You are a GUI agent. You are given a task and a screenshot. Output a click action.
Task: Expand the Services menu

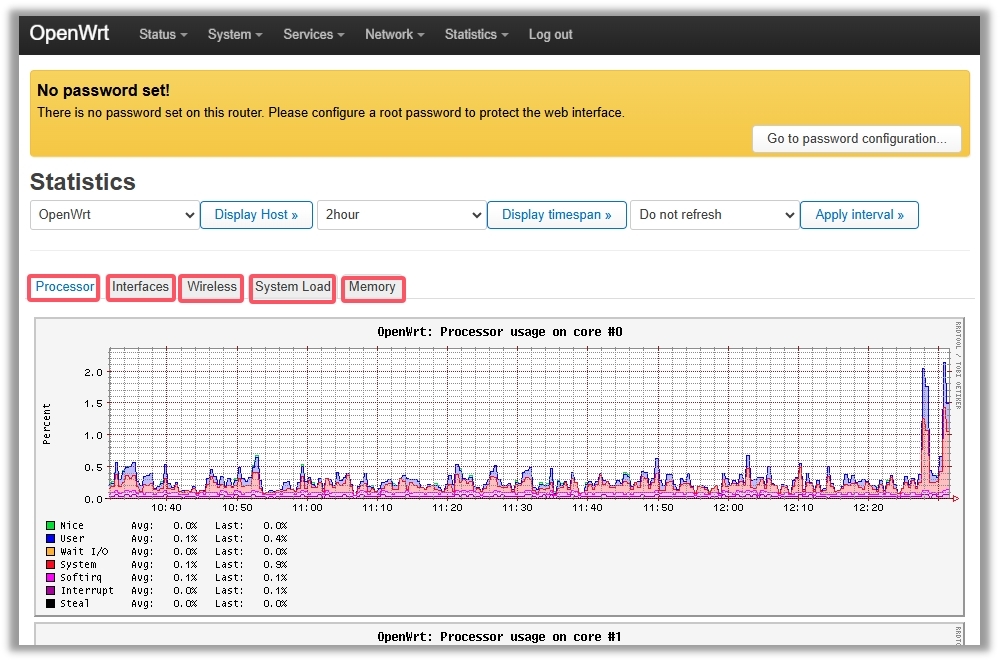[x=313, y=34]
